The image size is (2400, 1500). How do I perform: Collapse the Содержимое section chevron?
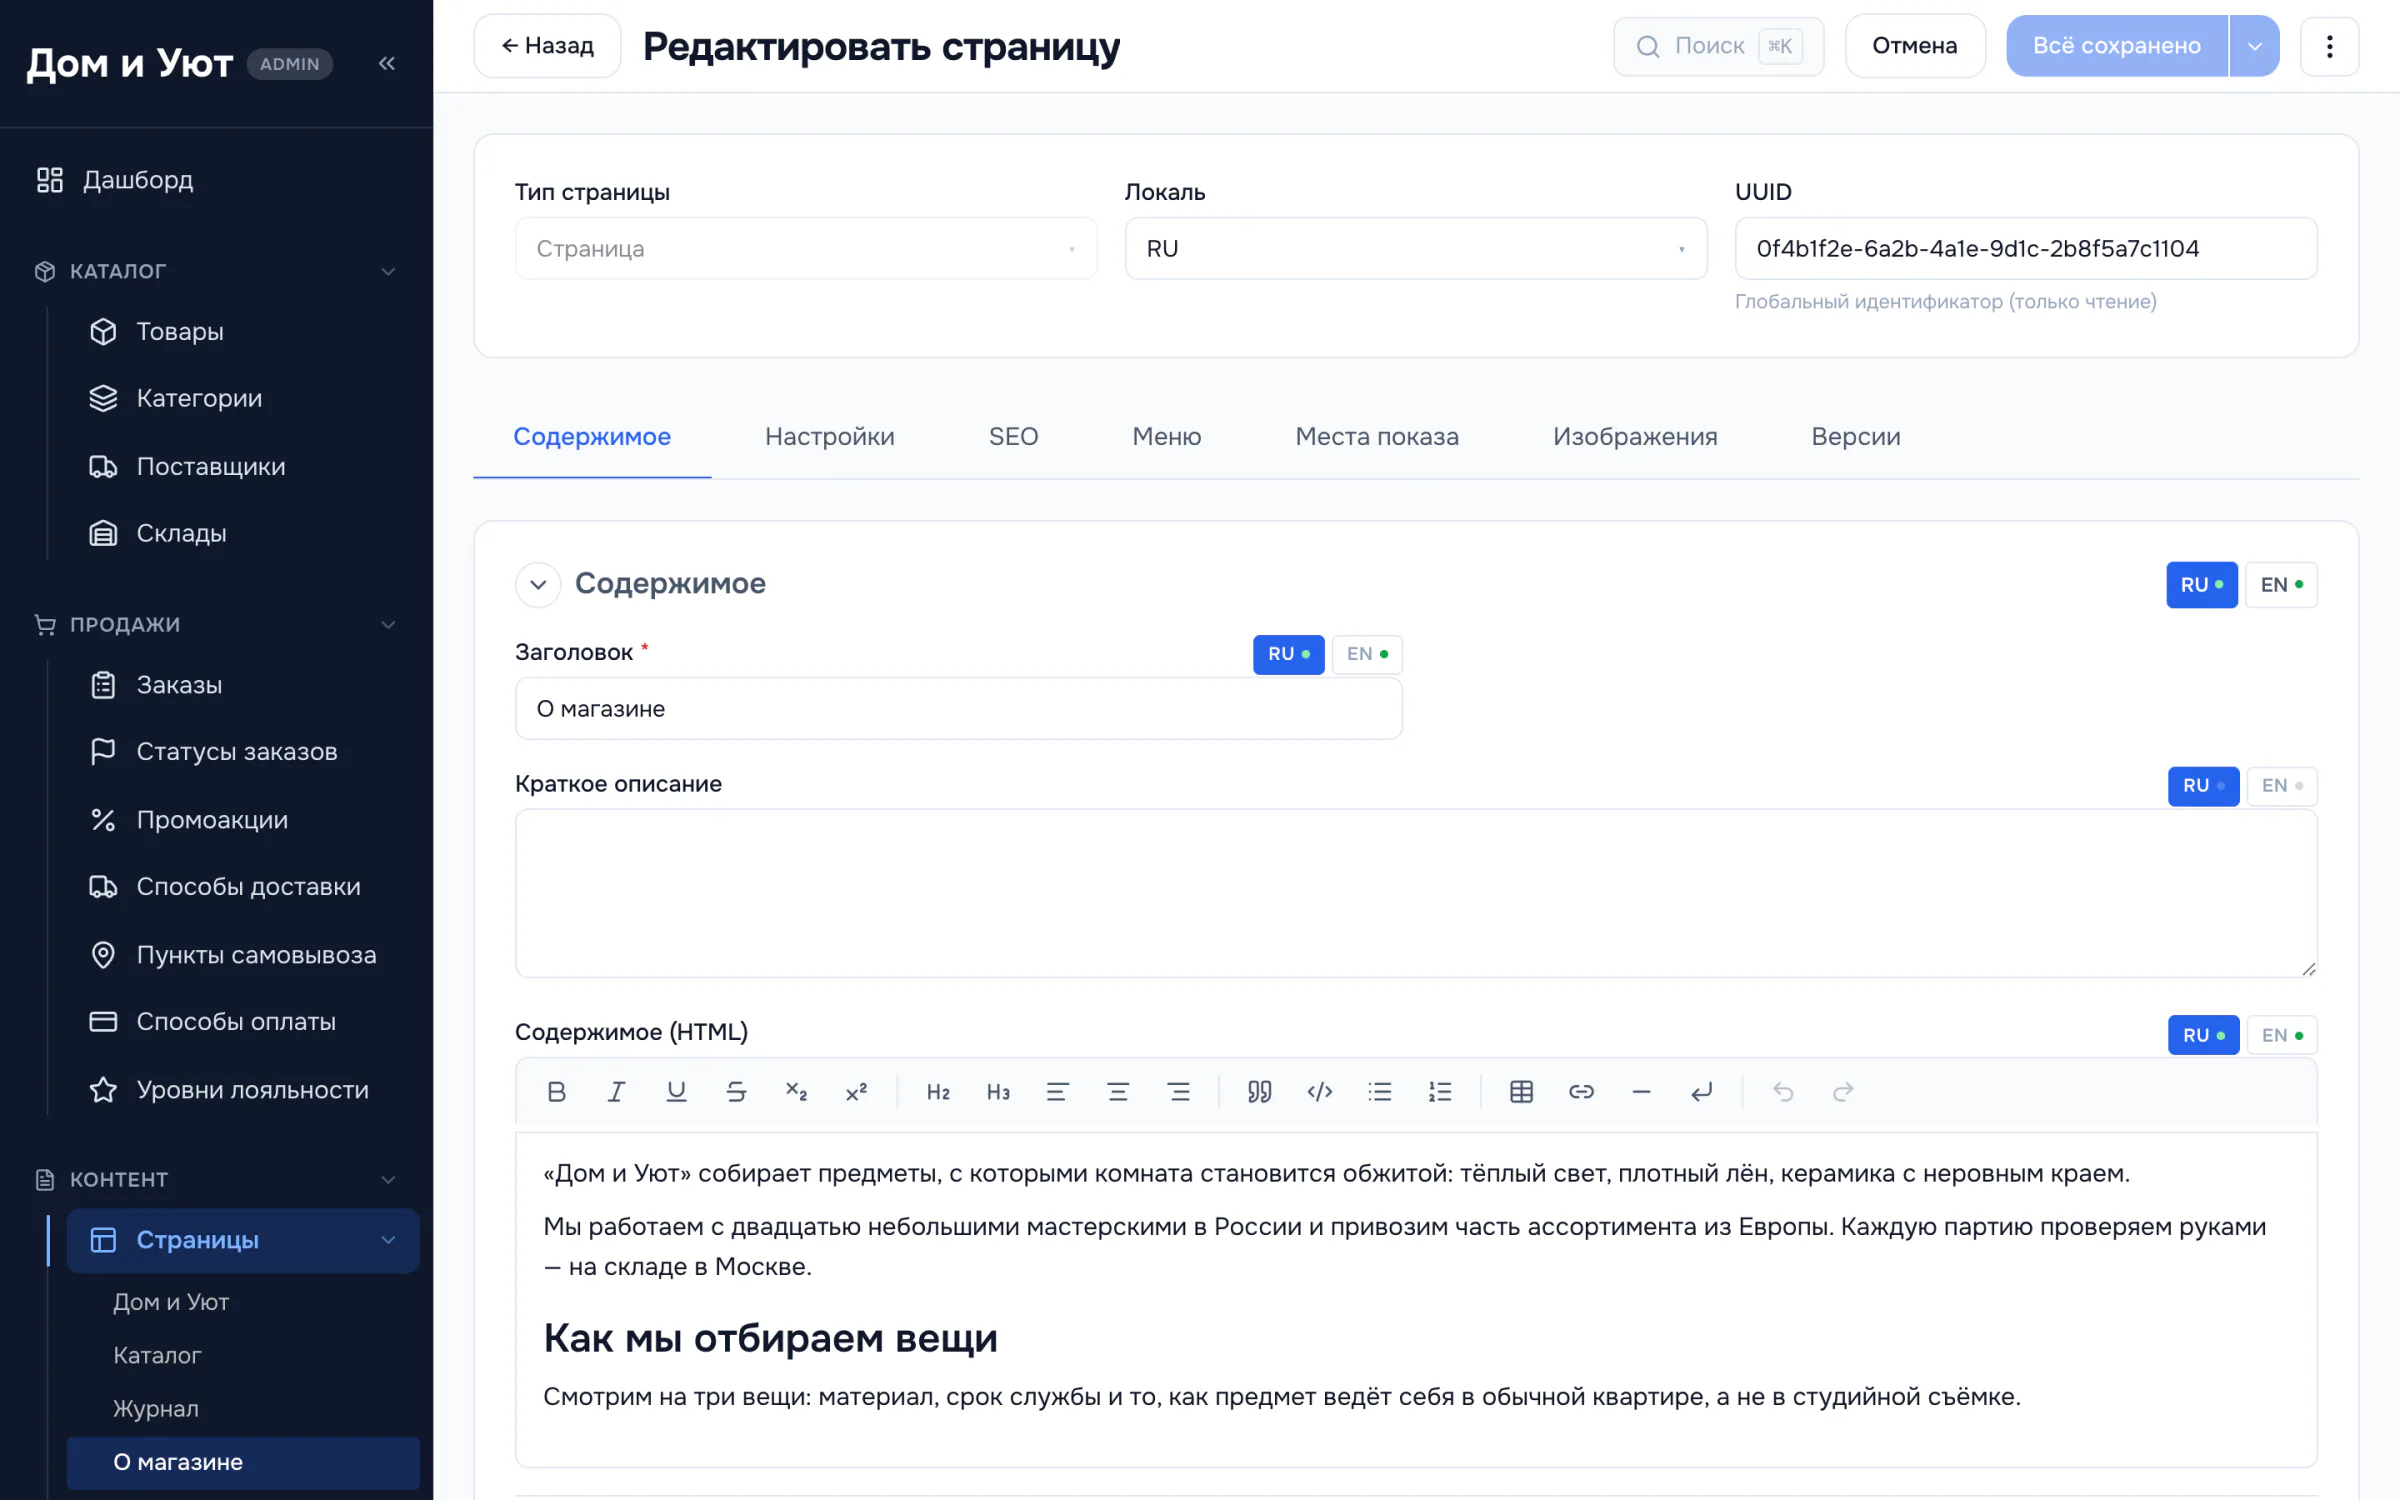[x=538, y=584]
